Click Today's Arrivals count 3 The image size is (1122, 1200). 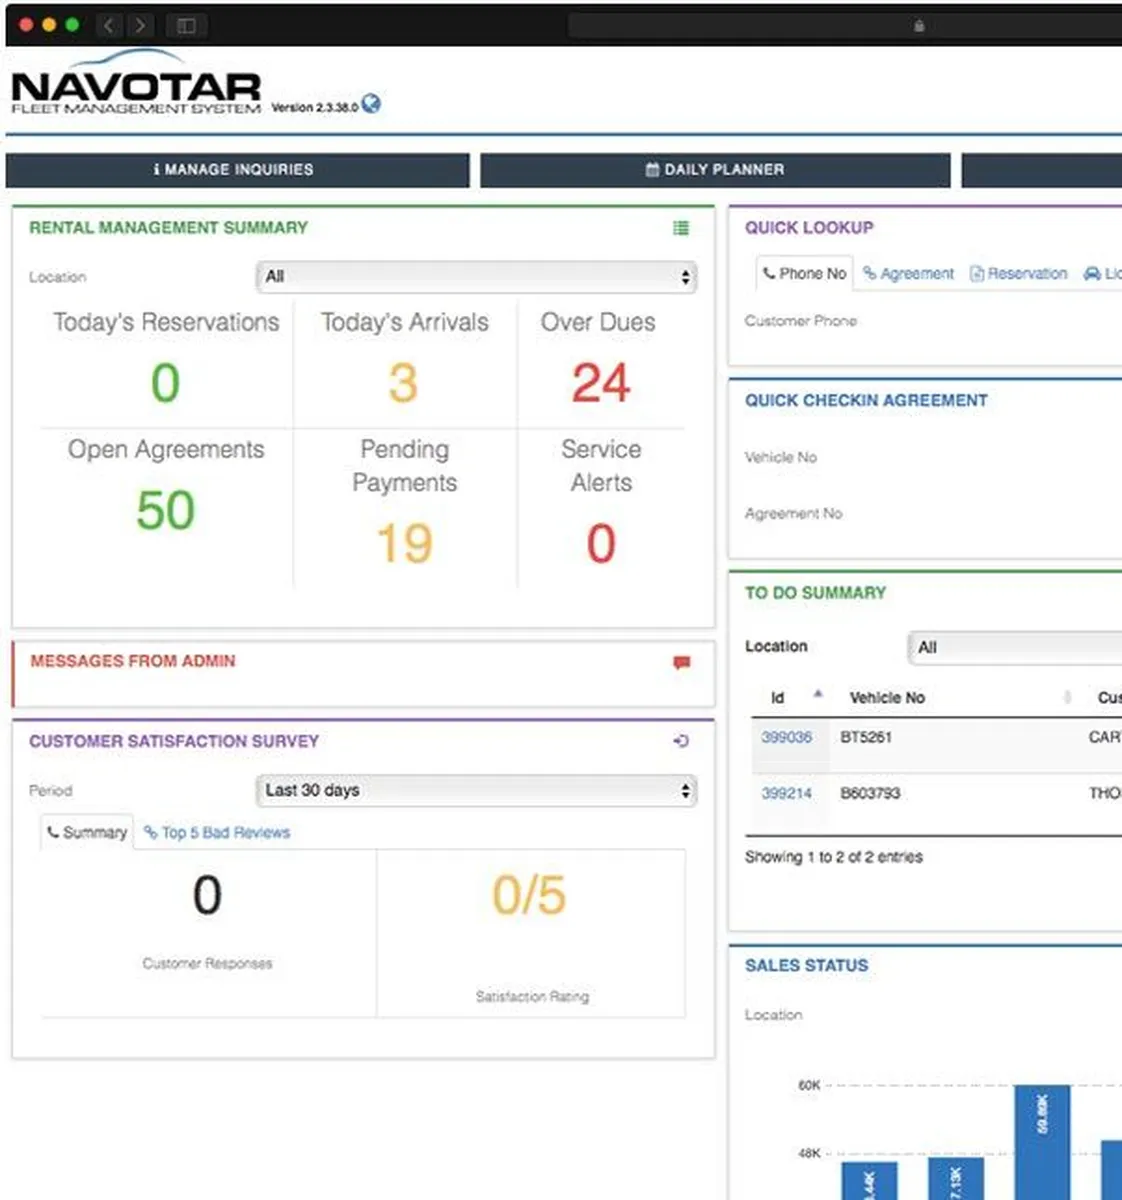[x=403, y=383]
